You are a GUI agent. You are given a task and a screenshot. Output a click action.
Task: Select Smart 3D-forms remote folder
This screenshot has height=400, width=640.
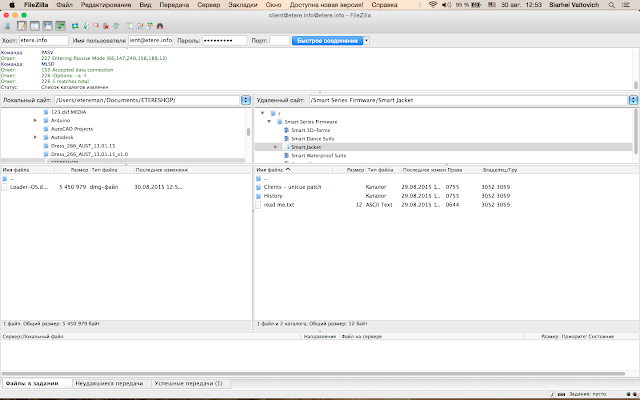[311, 130]
